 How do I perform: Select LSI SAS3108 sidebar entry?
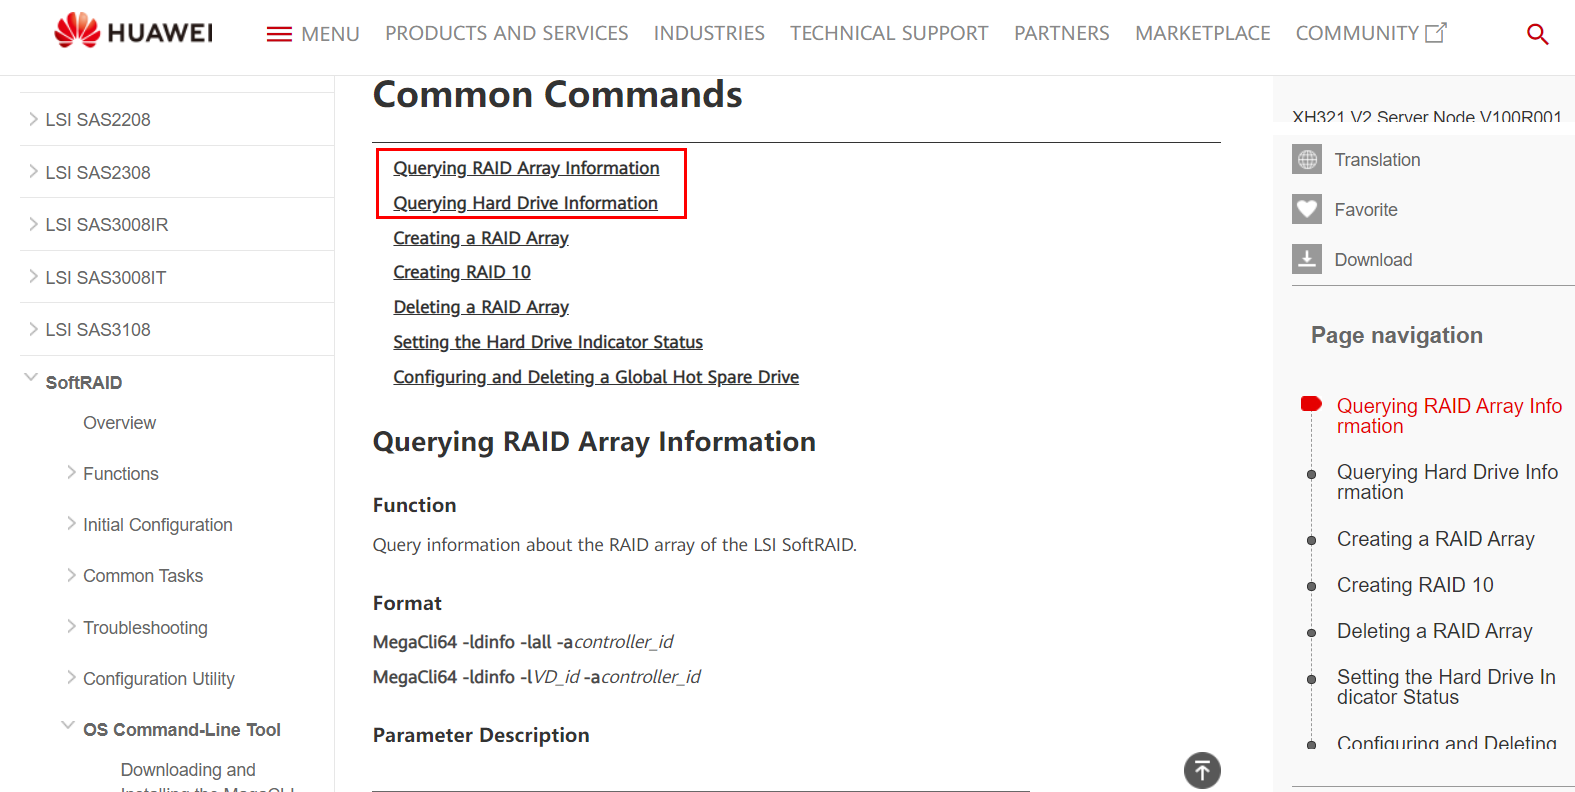[x=98, y=330]
